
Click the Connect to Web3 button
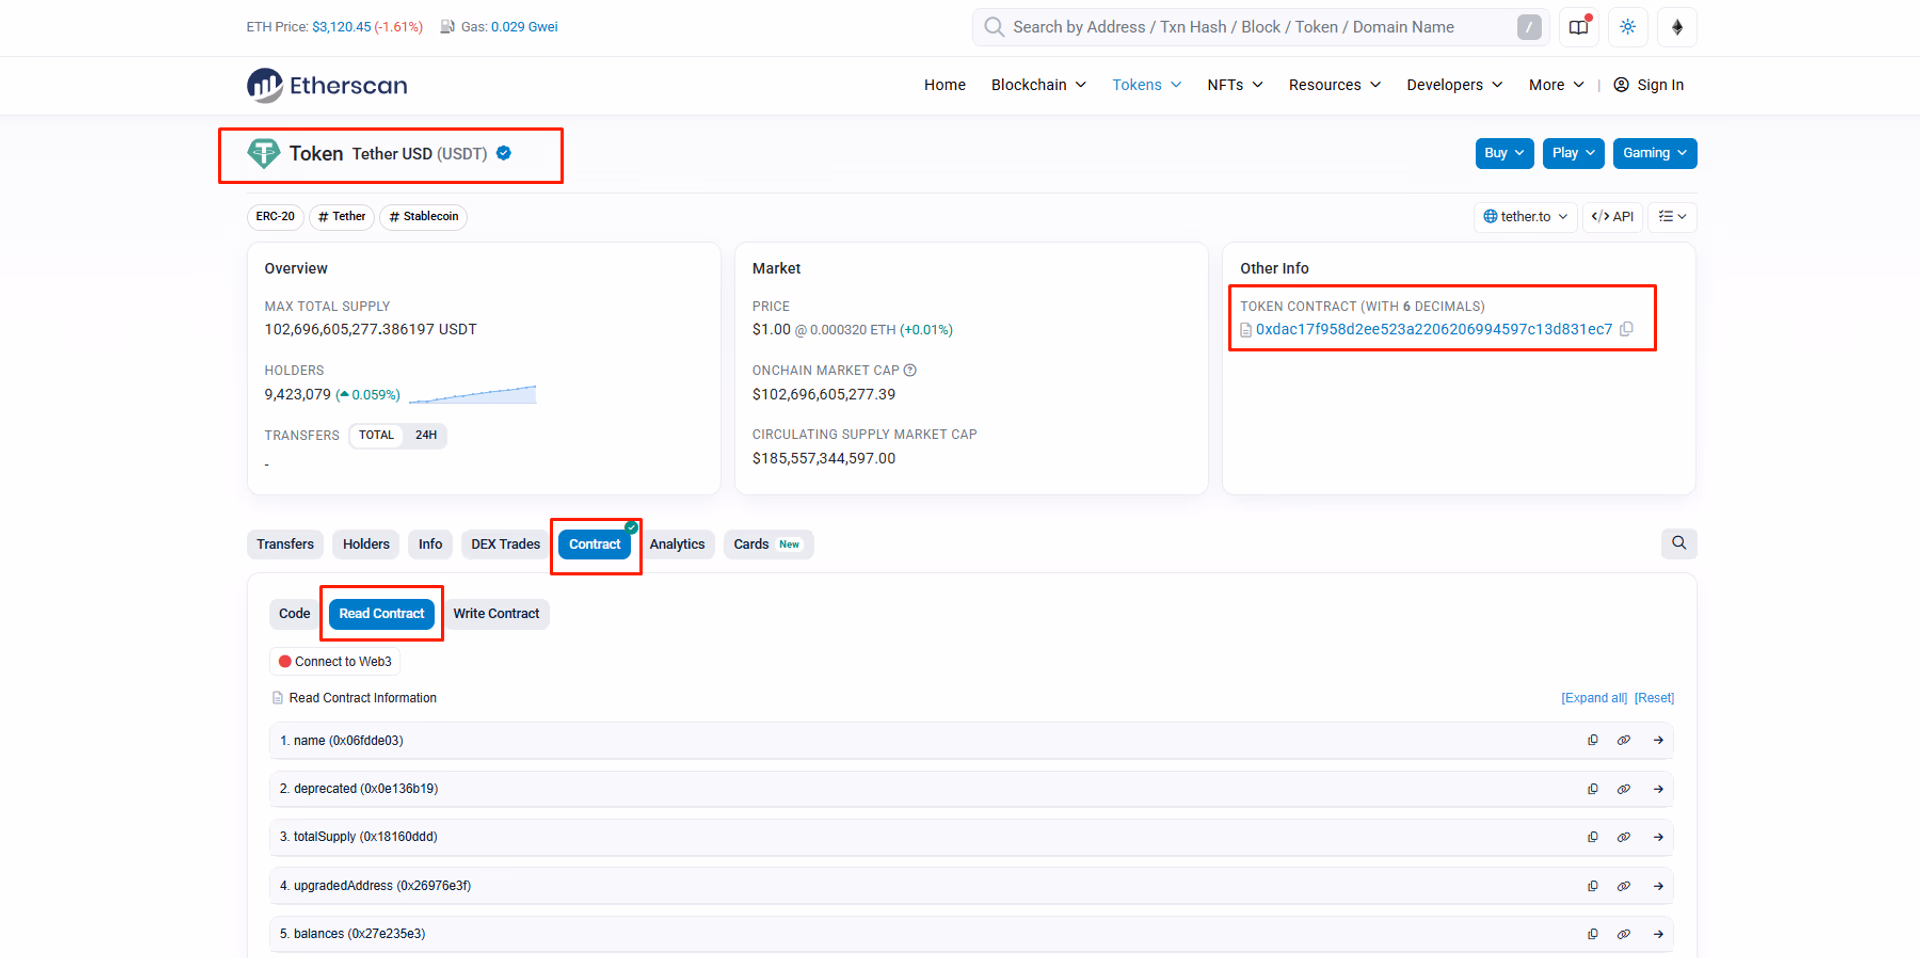tap(335, 662)
